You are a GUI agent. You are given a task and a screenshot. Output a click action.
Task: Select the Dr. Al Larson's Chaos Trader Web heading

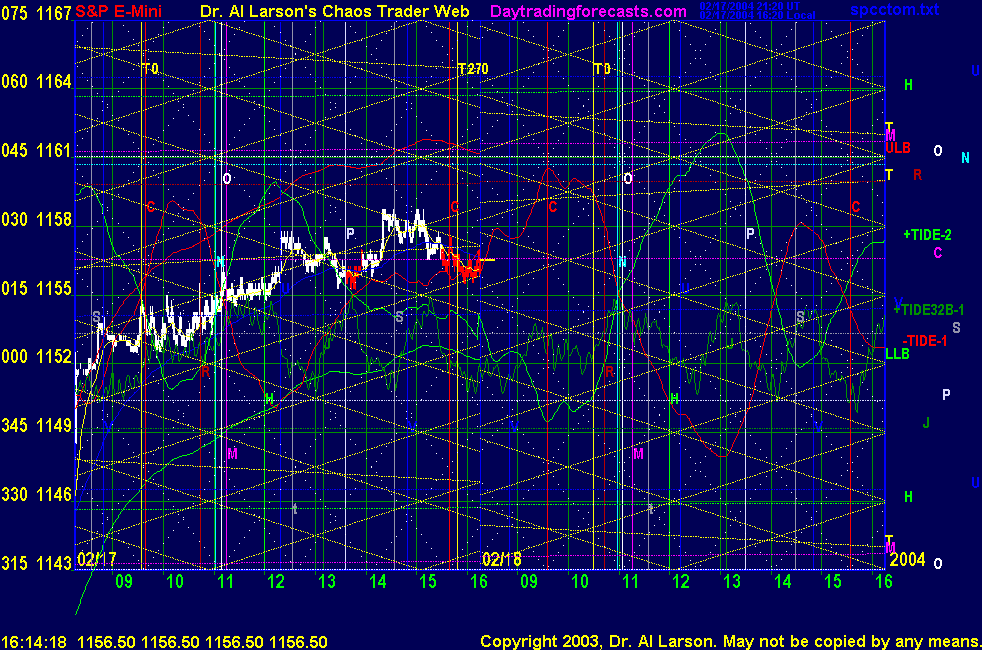[334, 11]
